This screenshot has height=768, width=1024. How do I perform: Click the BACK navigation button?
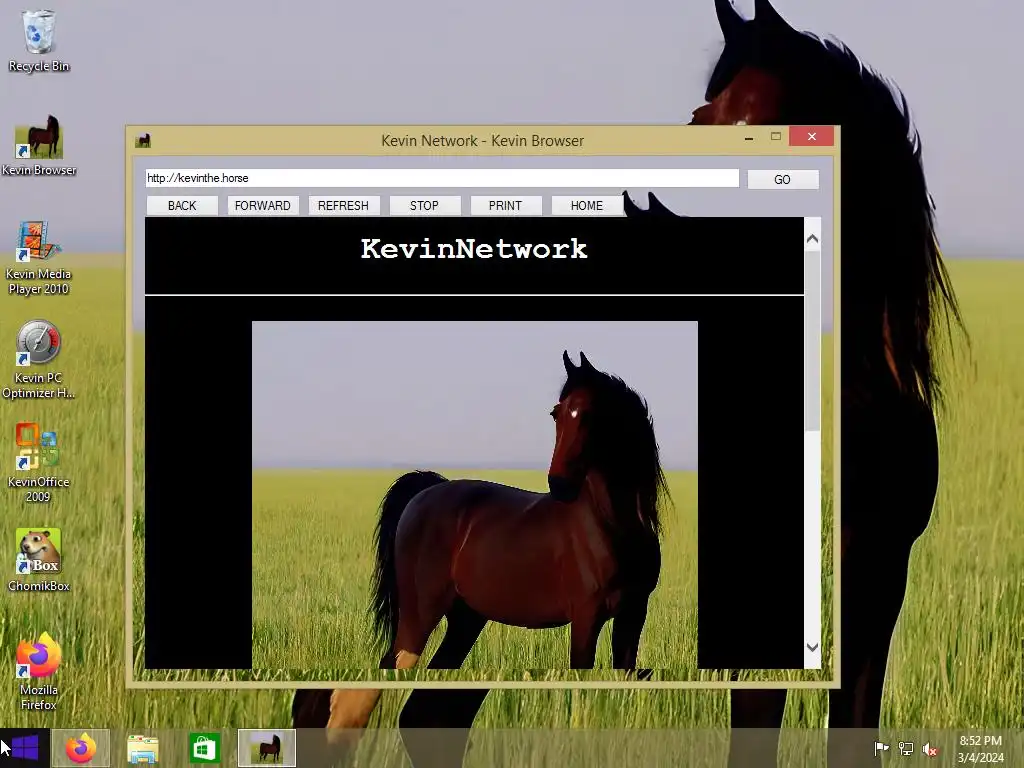coord(182,206)
